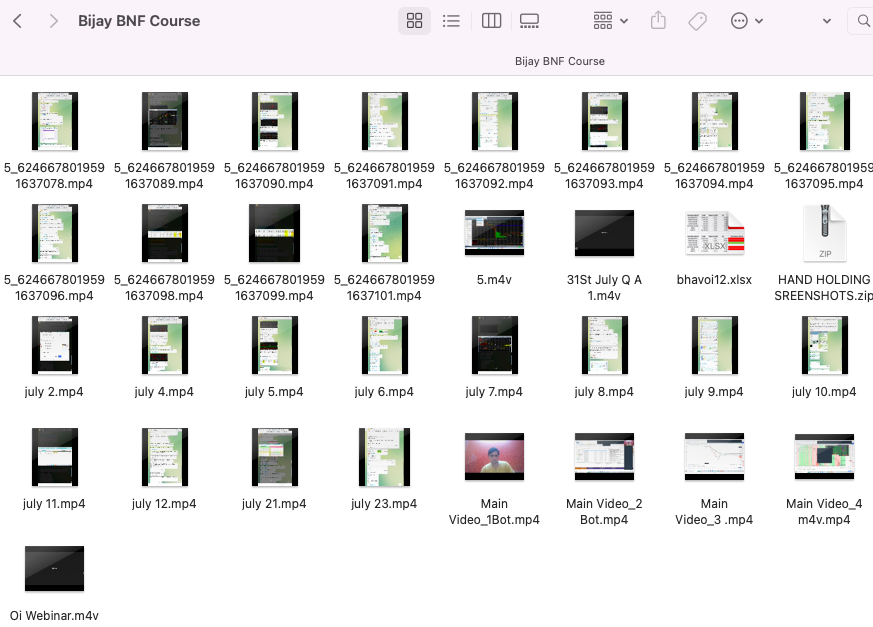Select the HAND HOLDING SREENSHOTS.zip archive icon

click(824, 233)
